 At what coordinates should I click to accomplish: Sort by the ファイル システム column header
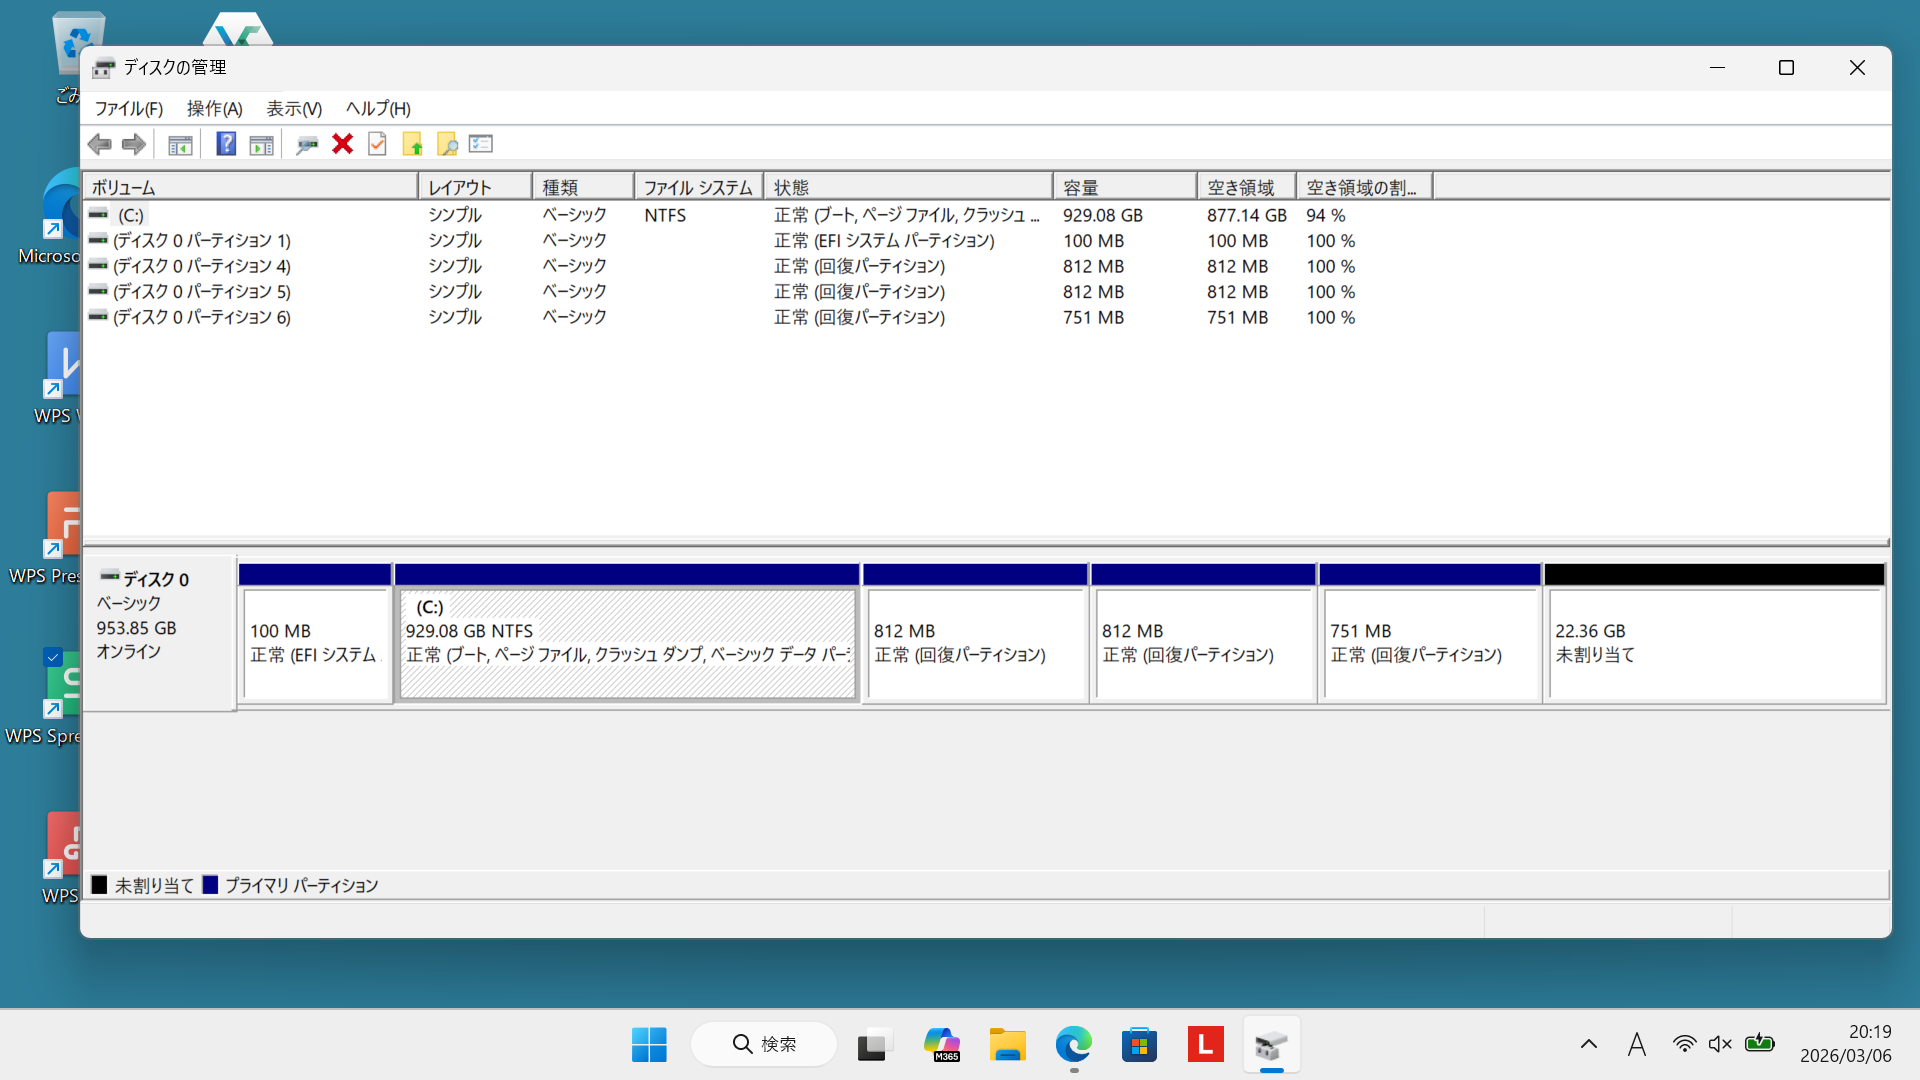point(697,187)
